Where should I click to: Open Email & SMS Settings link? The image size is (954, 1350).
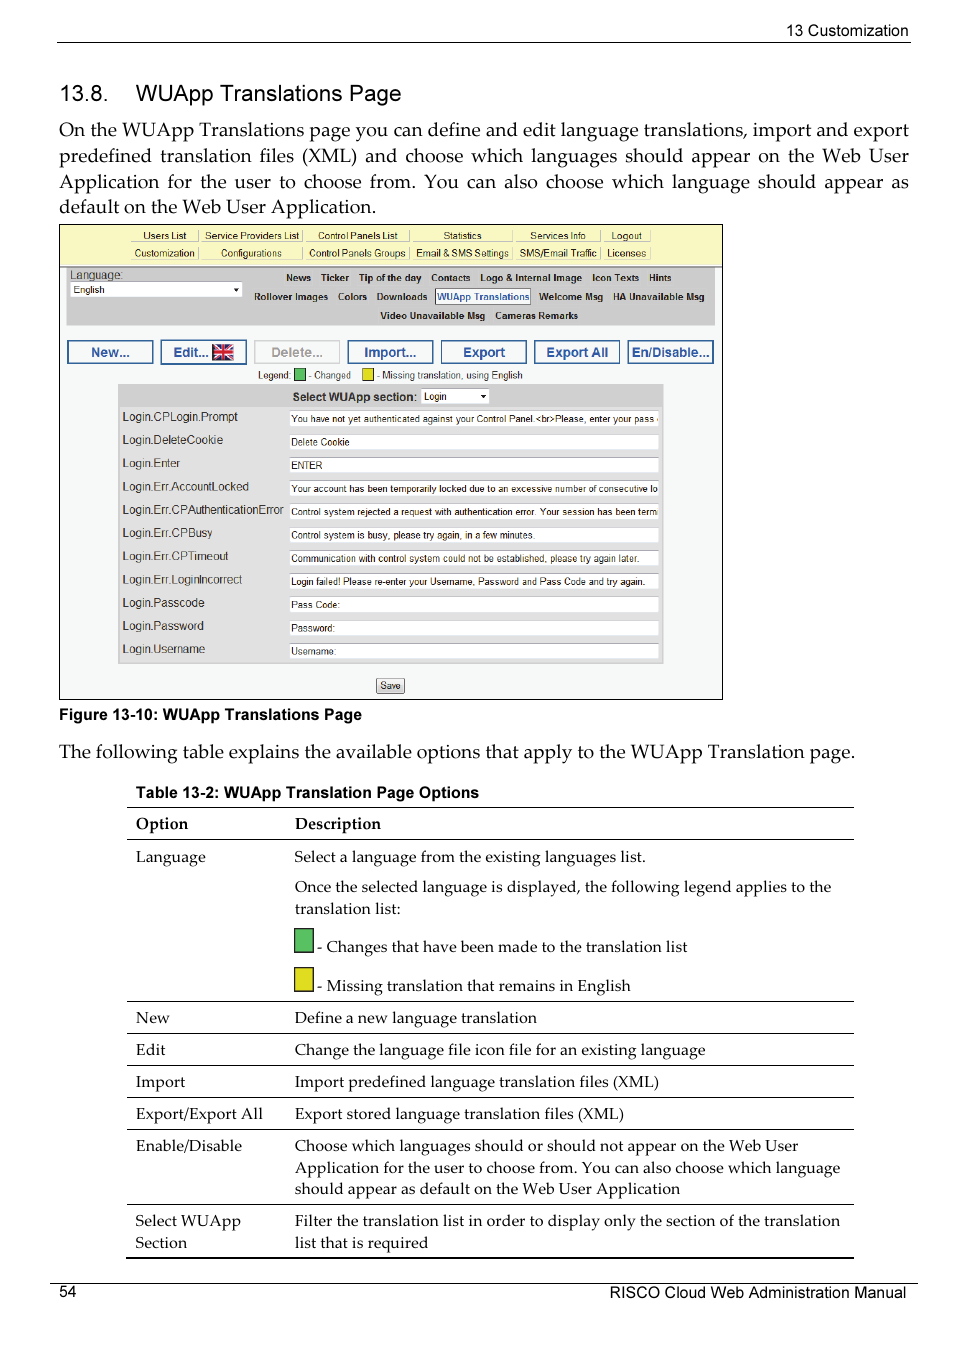462,253
